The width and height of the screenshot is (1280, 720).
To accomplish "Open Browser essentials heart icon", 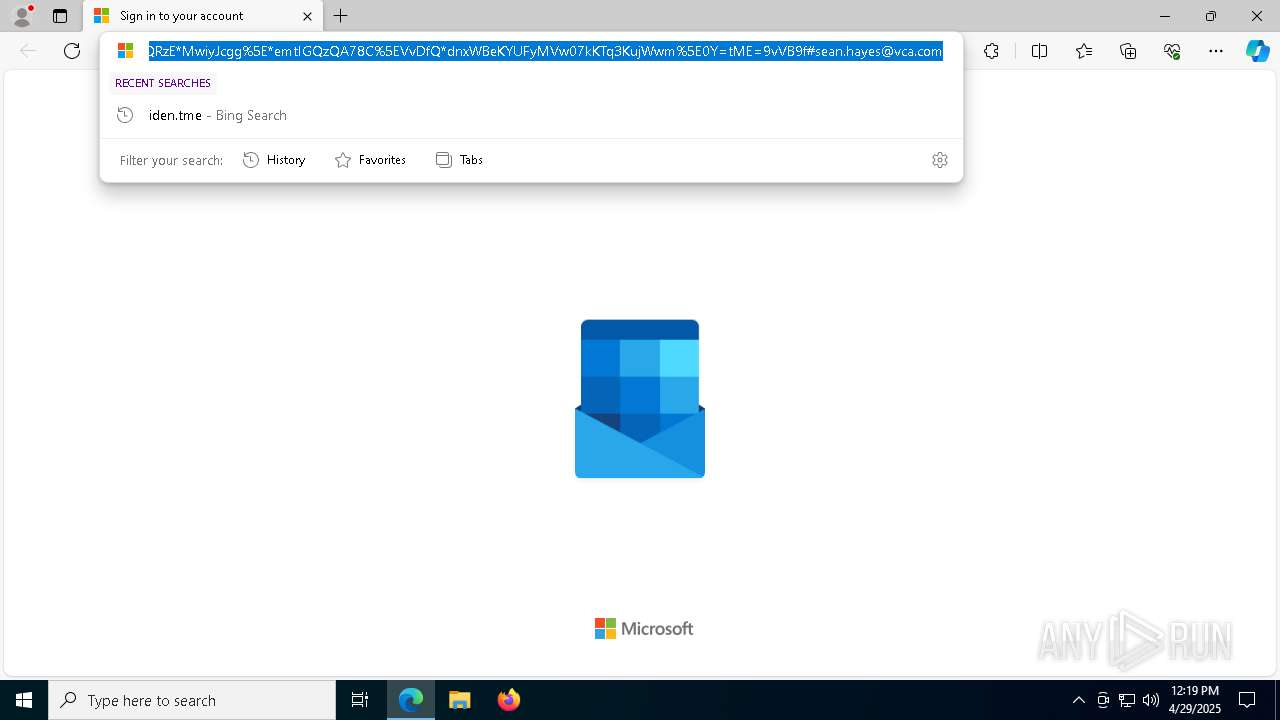I will 1172,51.
